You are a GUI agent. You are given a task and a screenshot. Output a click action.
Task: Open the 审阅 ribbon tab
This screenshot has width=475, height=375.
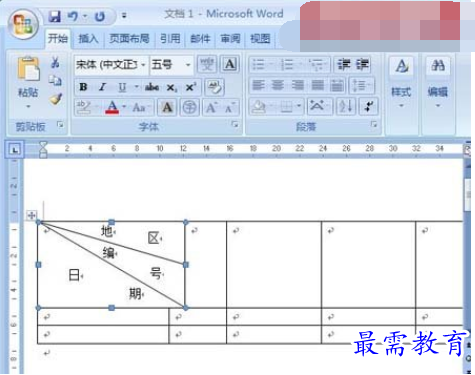(x=230, y=39)
